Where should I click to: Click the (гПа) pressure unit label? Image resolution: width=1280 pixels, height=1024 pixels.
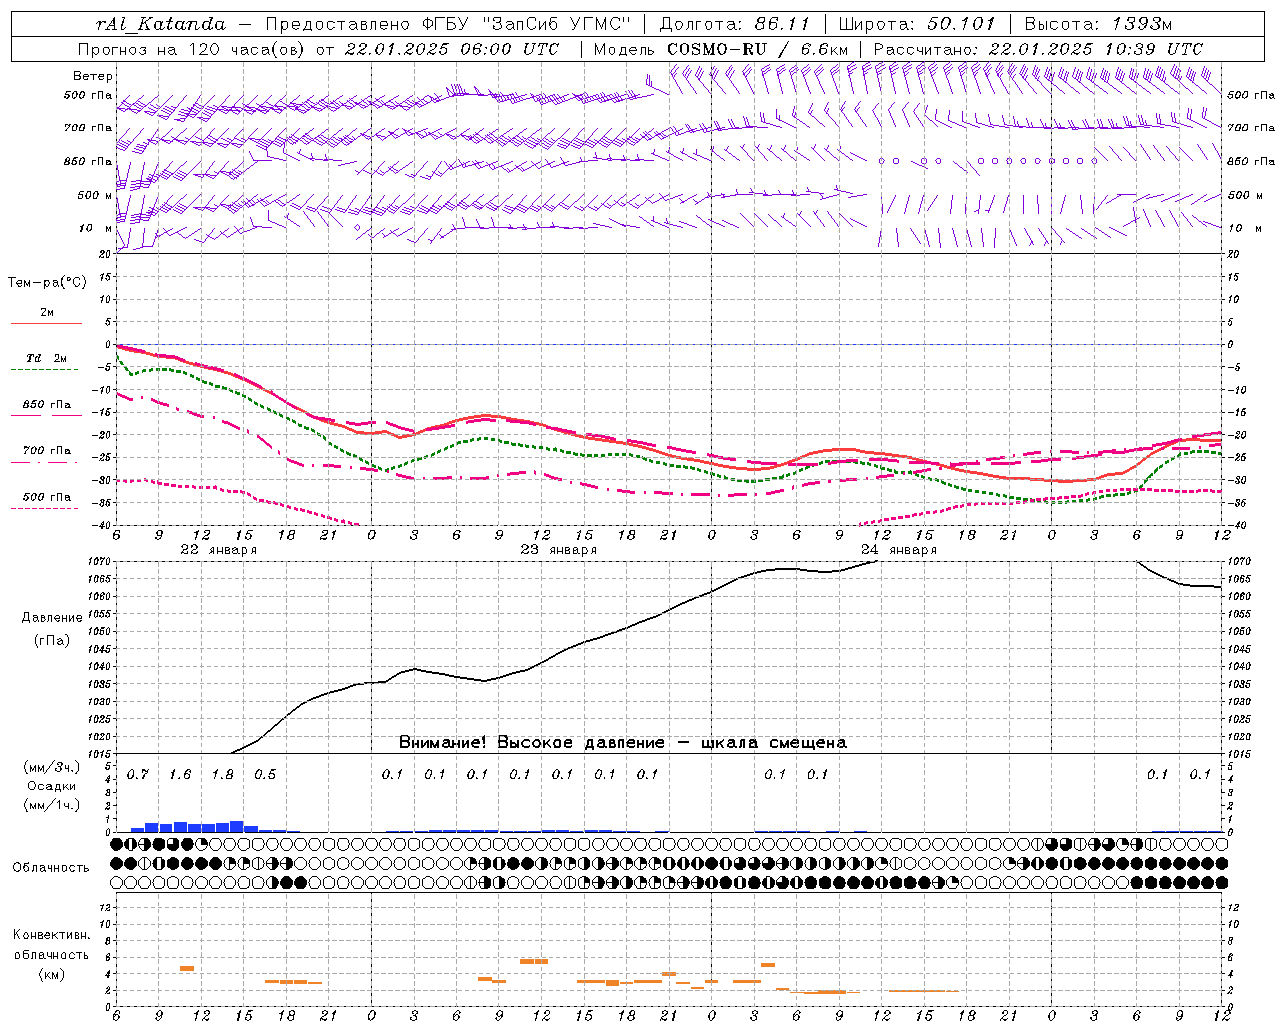52,641
